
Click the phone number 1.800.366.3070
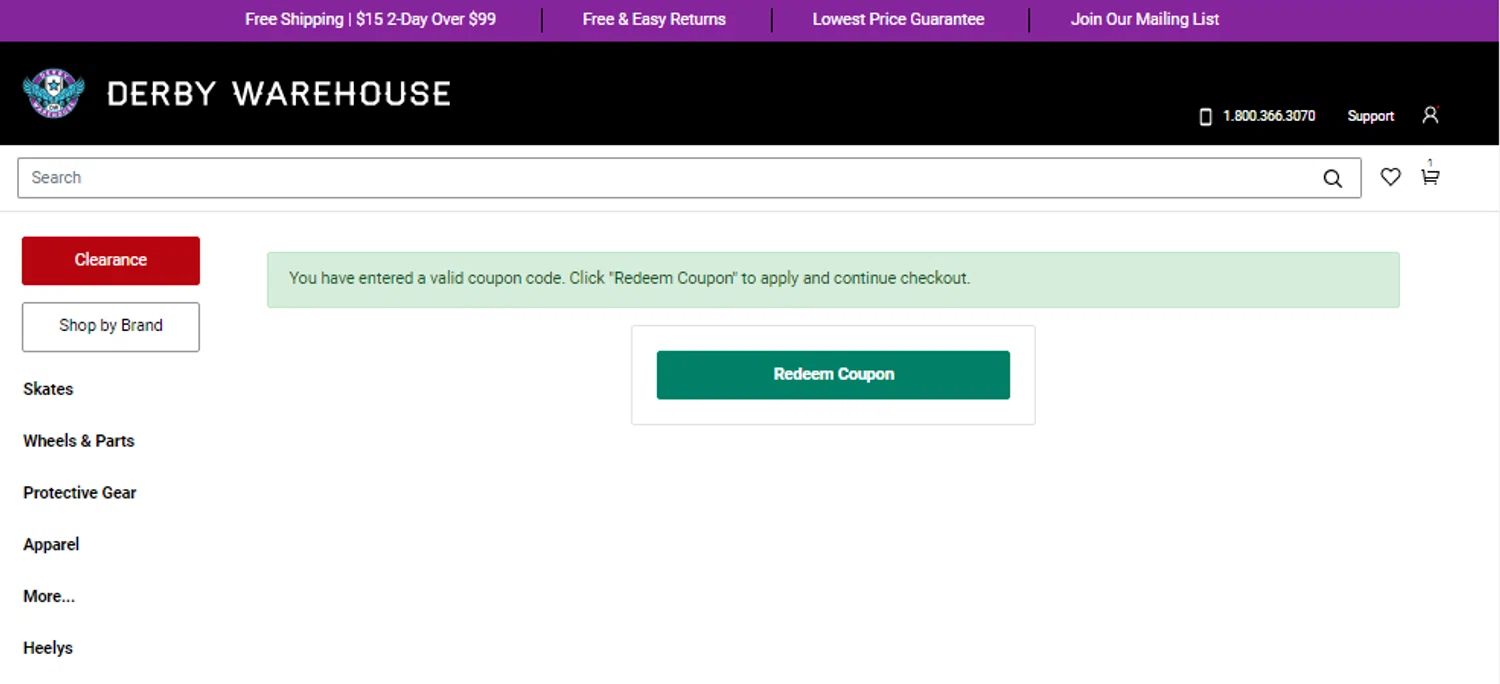[x=1269, y=116]
